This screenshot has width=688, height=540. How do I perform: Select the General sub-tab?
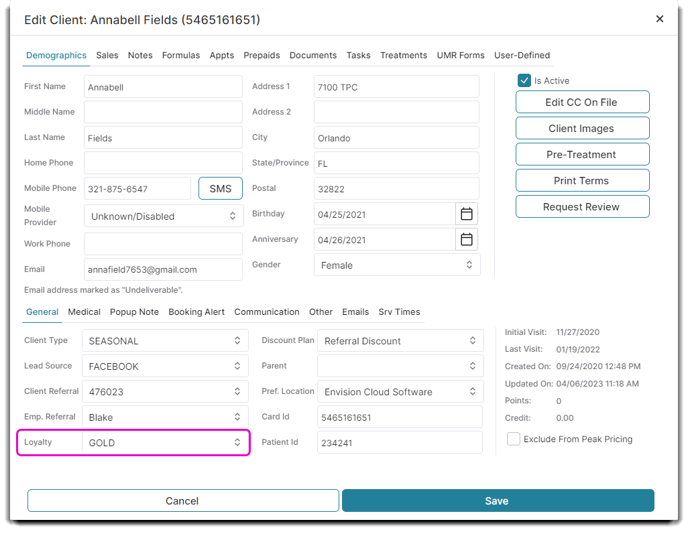[x=42, y=312]
